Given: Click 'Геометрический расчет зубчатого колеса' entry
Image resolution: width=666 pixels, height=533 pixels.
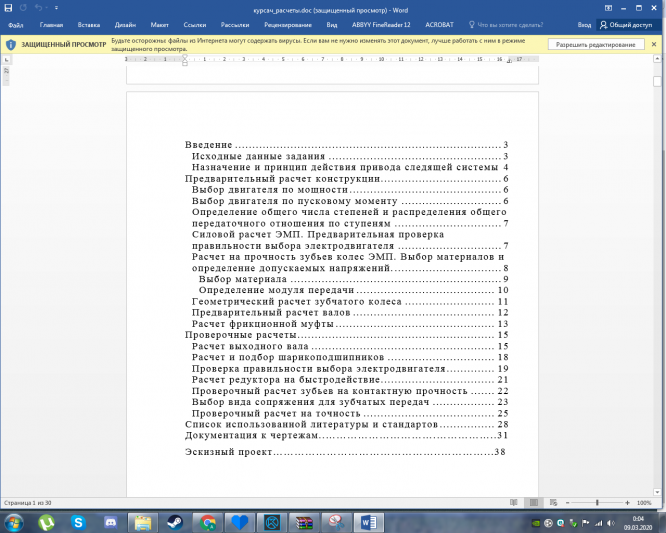Looking at the screenshot, I should pos(296,302).
